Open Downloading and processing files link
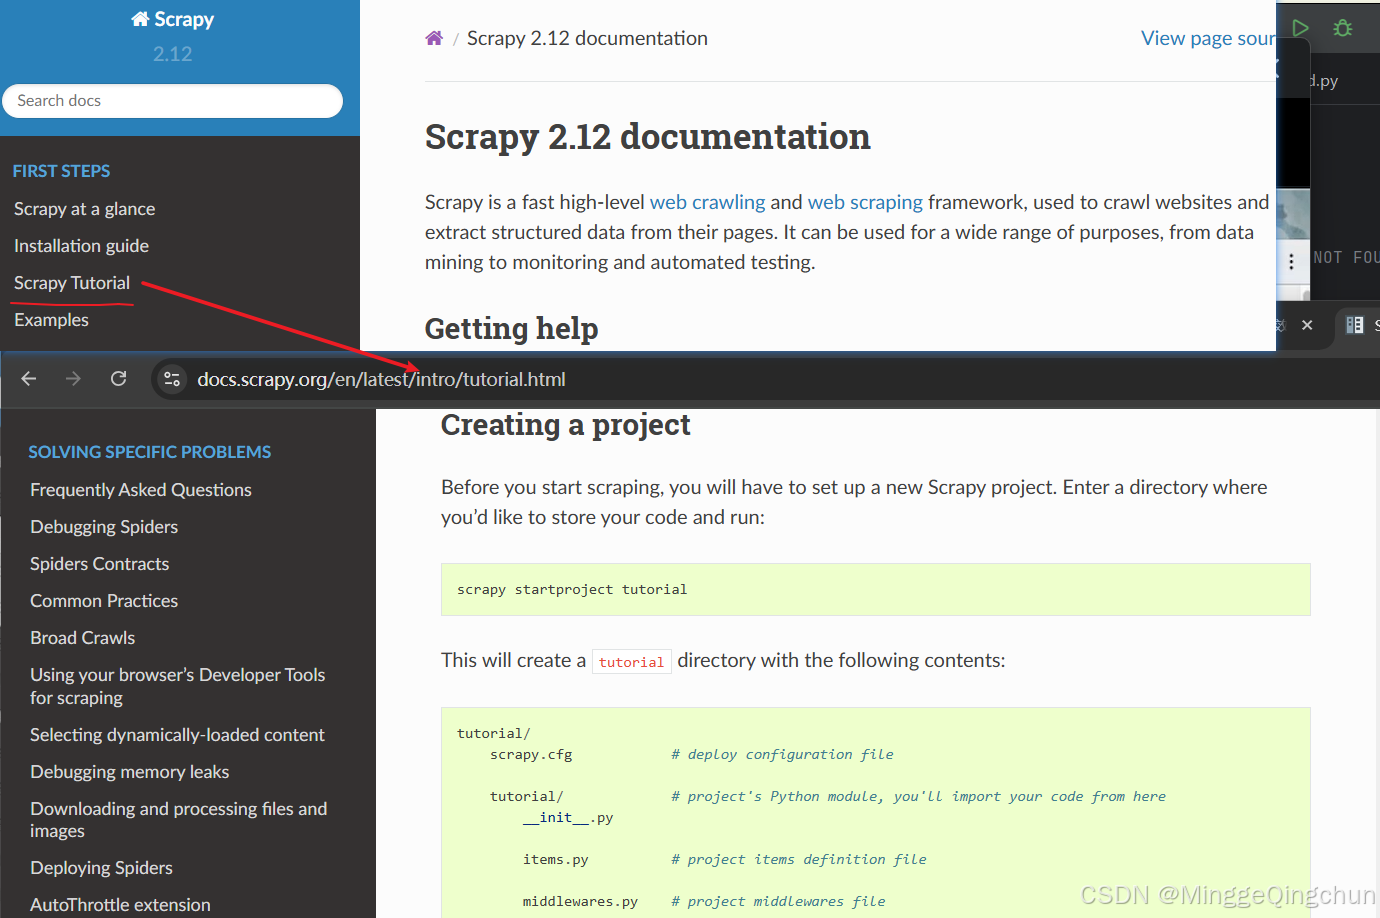Screen dimensions: 1380x918 point(179,820)
